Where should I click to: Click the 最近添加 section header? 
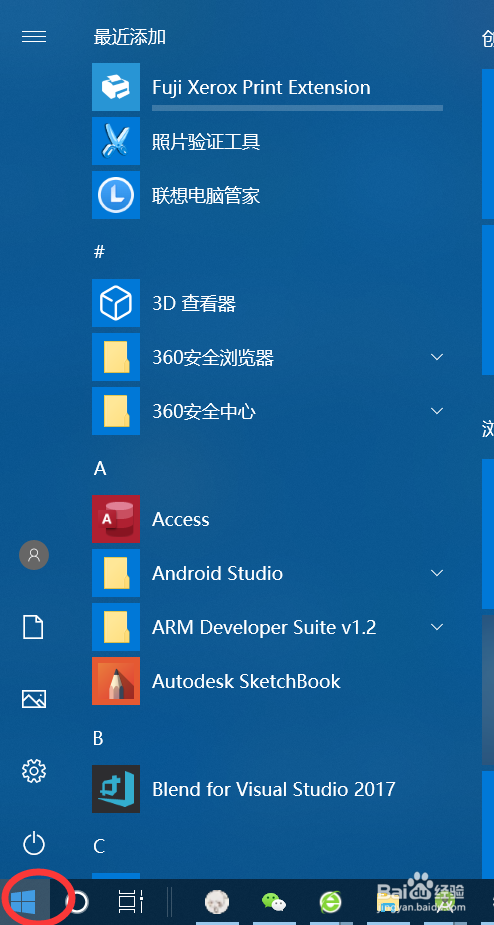pos(129,37)
